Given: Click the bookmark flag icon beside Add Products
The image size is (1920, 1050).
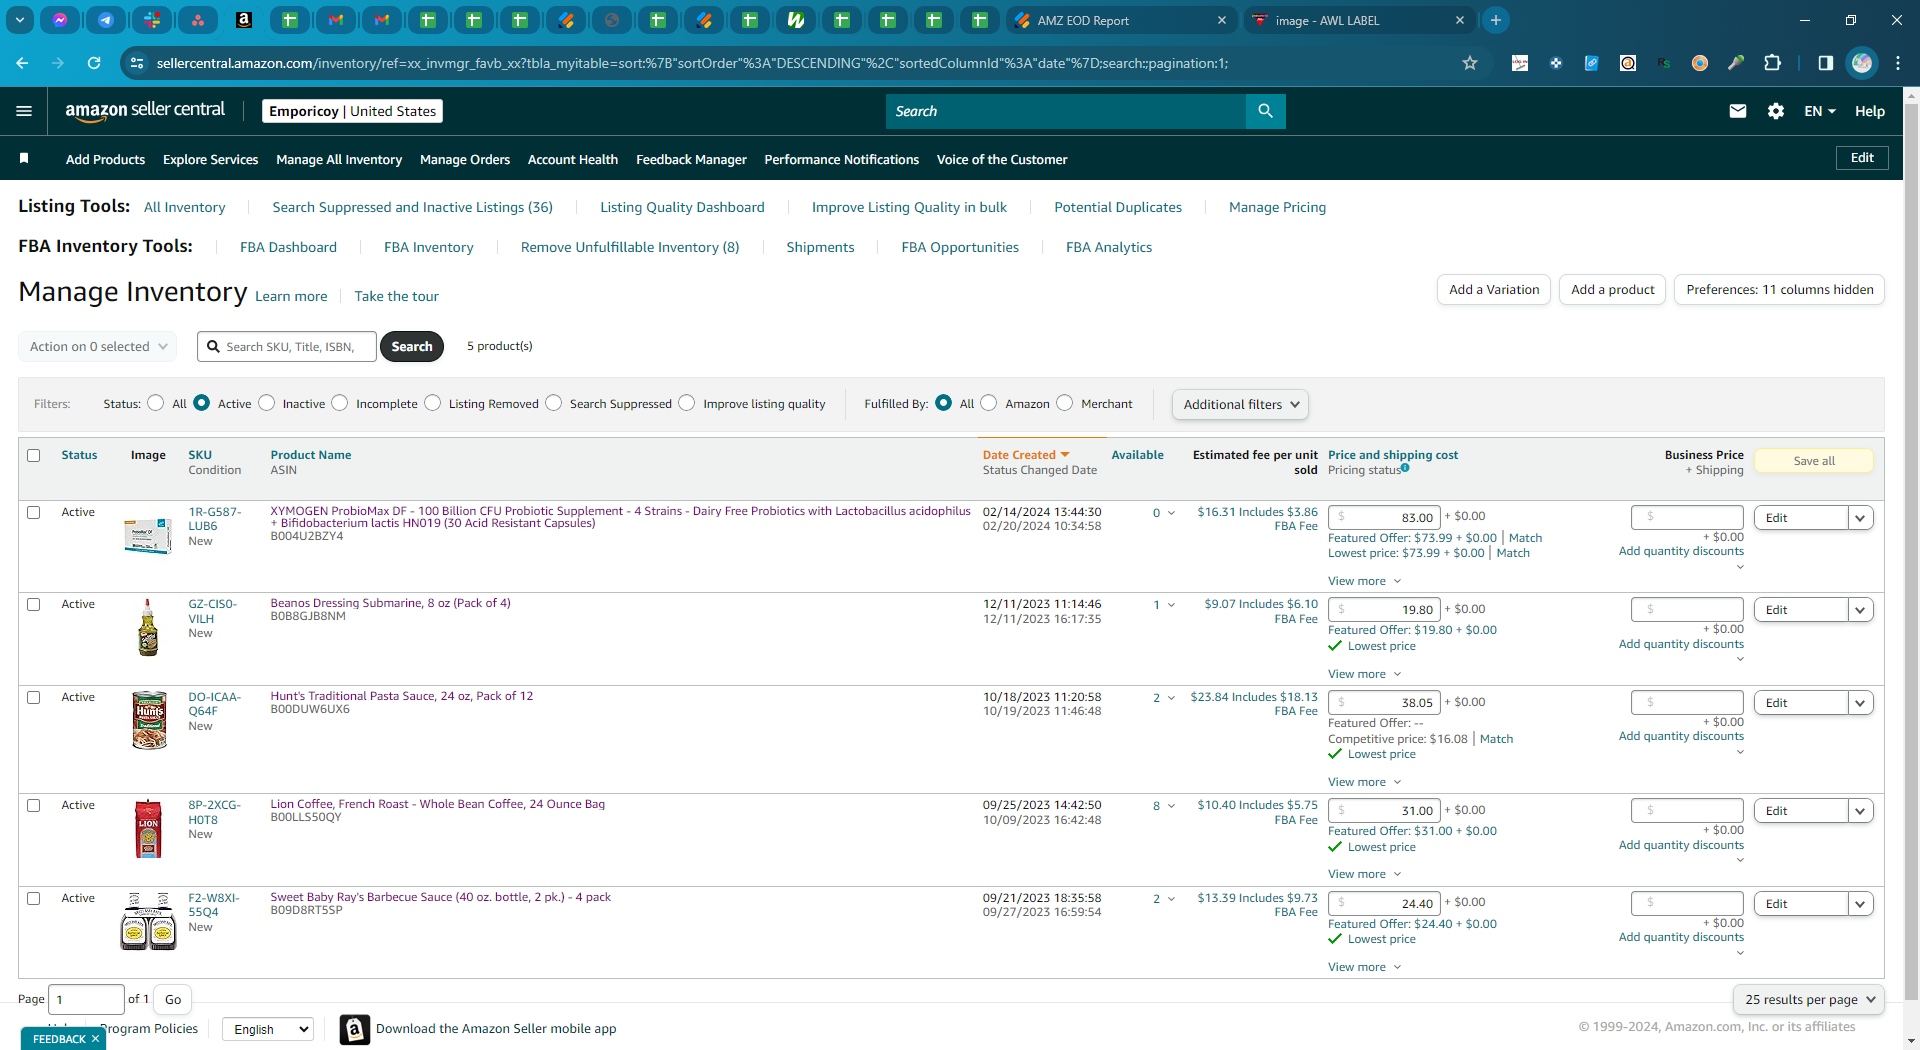Looking at the screenshot, I should [24, 158].
